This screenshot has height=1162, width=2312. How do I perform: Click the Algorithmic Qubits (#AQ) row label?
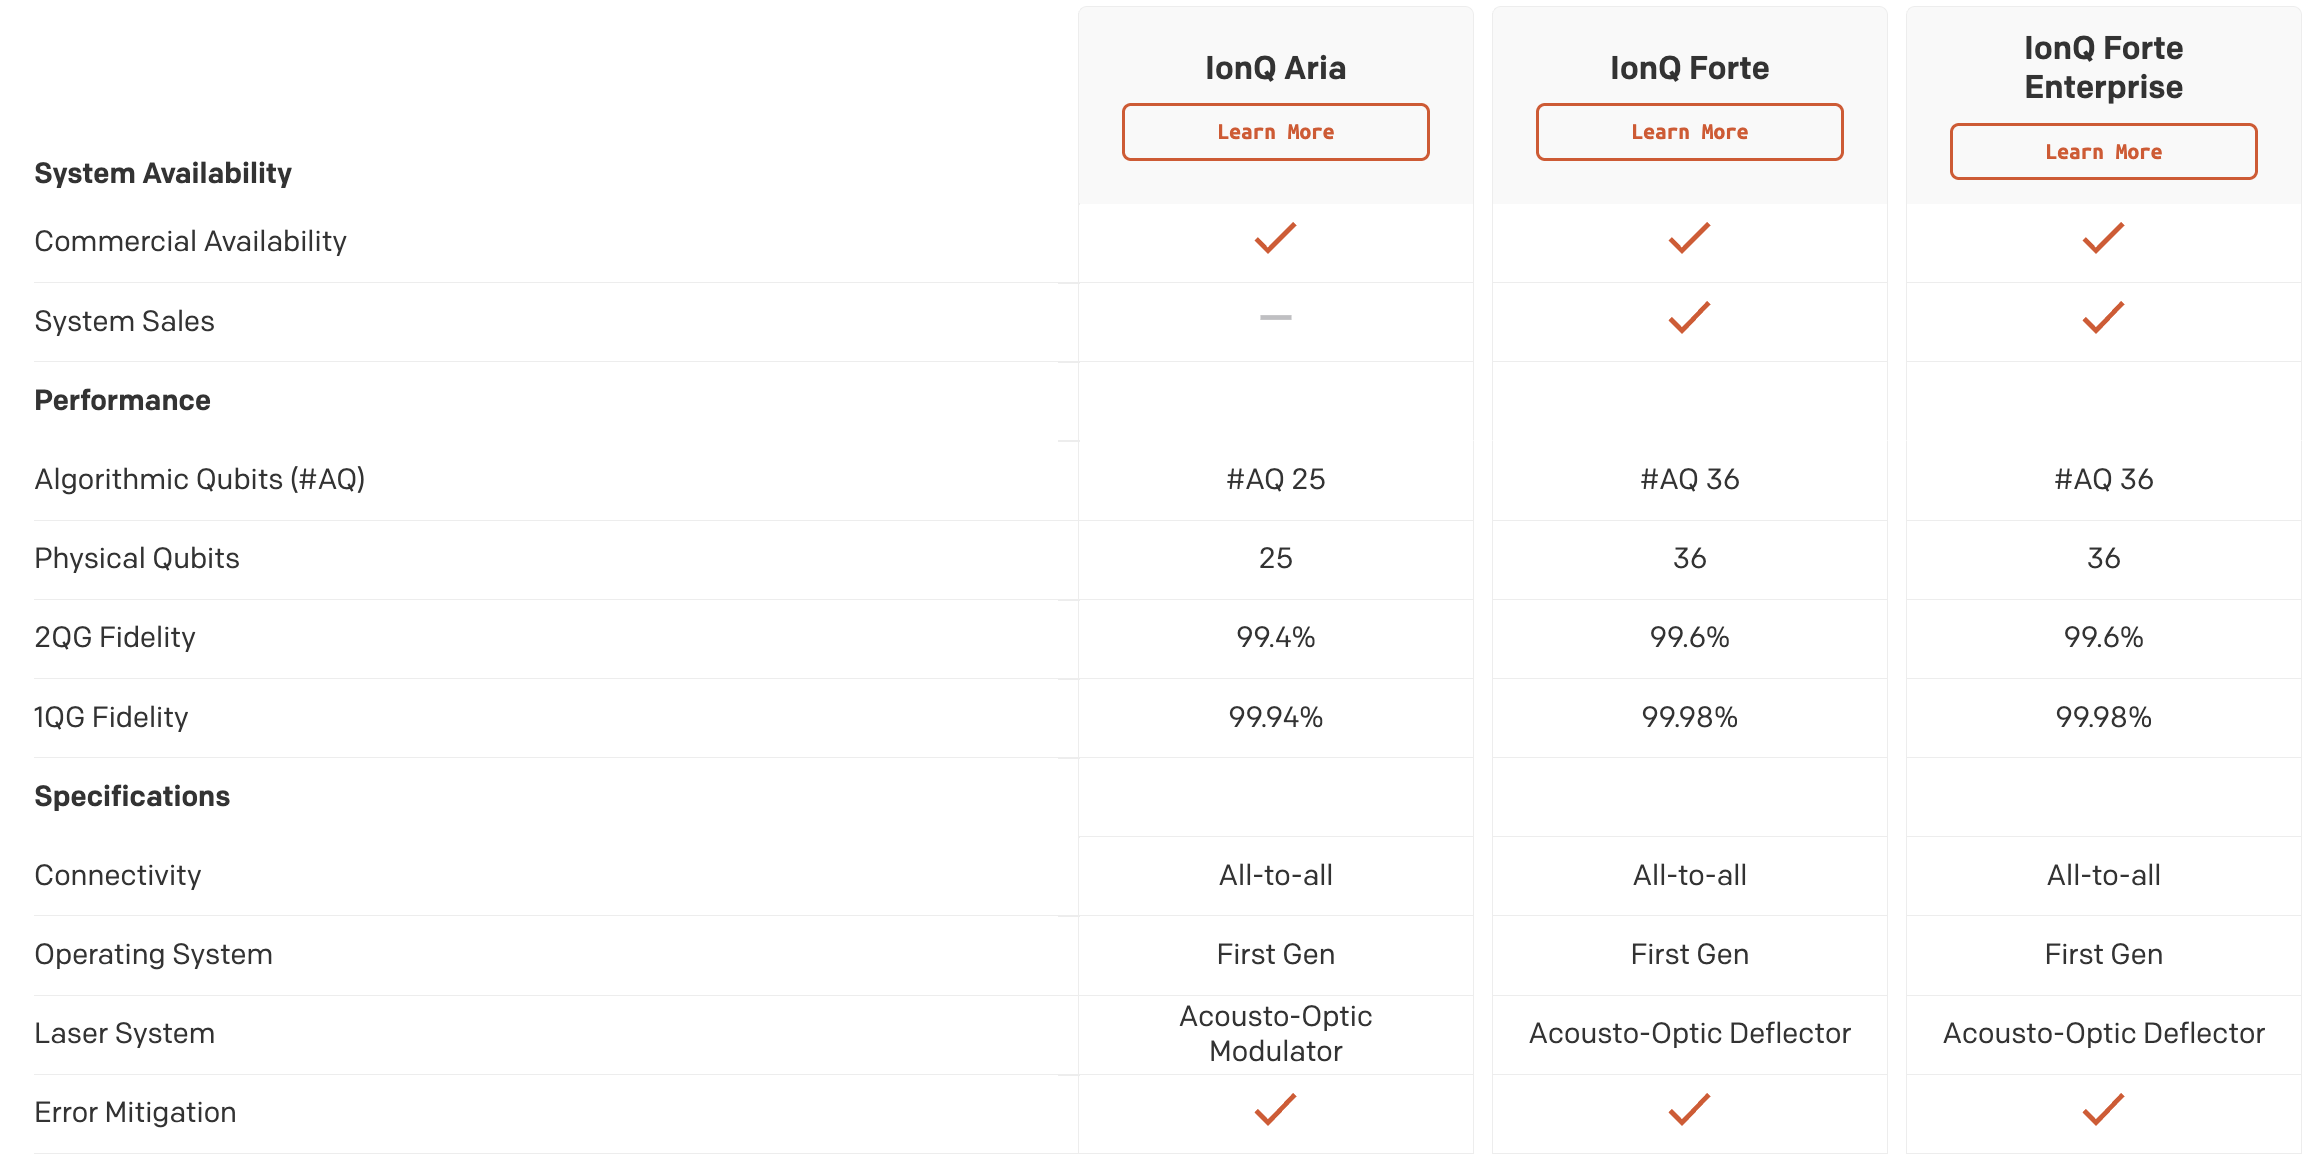click(200, 480)
